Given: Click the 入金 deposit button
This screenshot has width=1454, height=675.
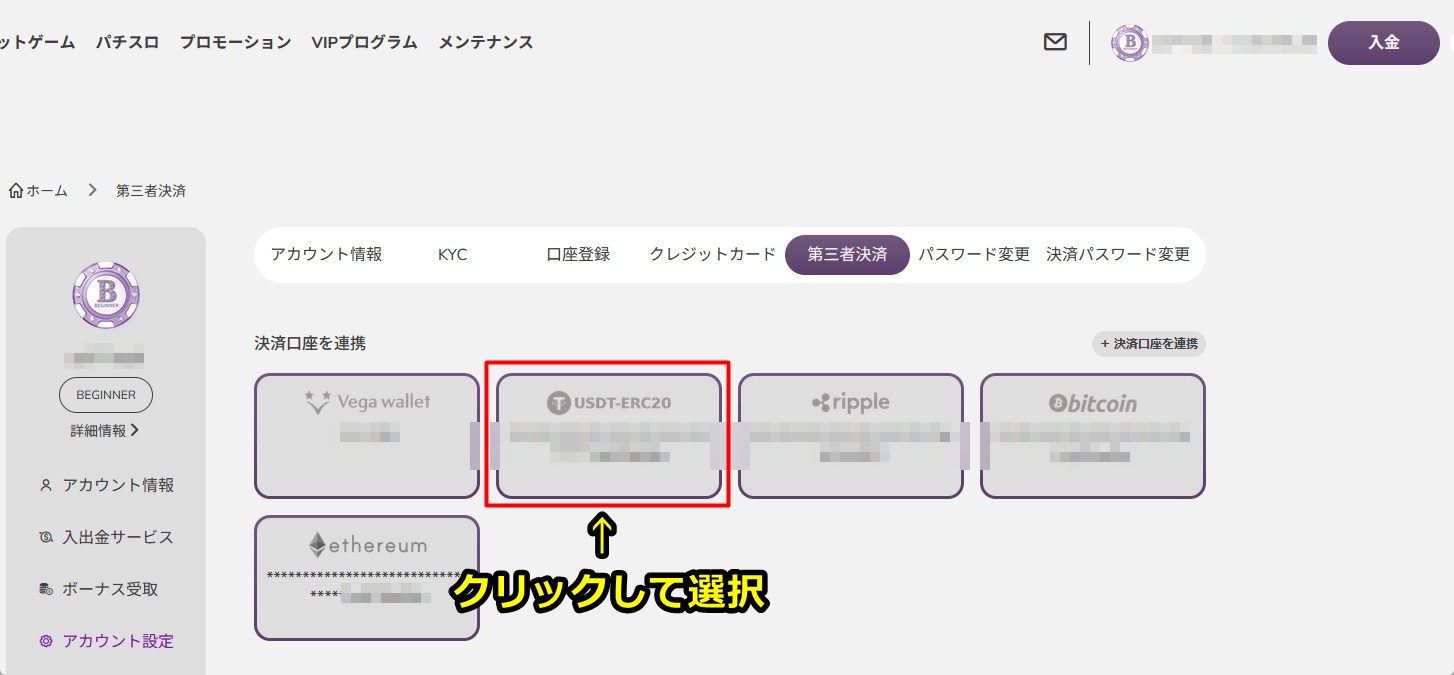Looking at the screenshot, I should pyautogui.click(x=1384, y=42).
